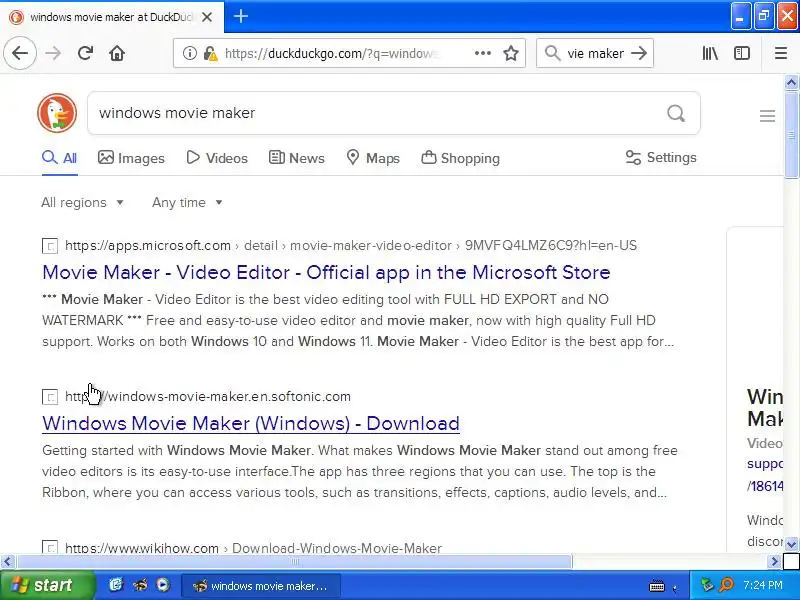Switch to the Images tab
Image resolution: width=800 pixels, height=600 pixels.
tap(131, 158)
